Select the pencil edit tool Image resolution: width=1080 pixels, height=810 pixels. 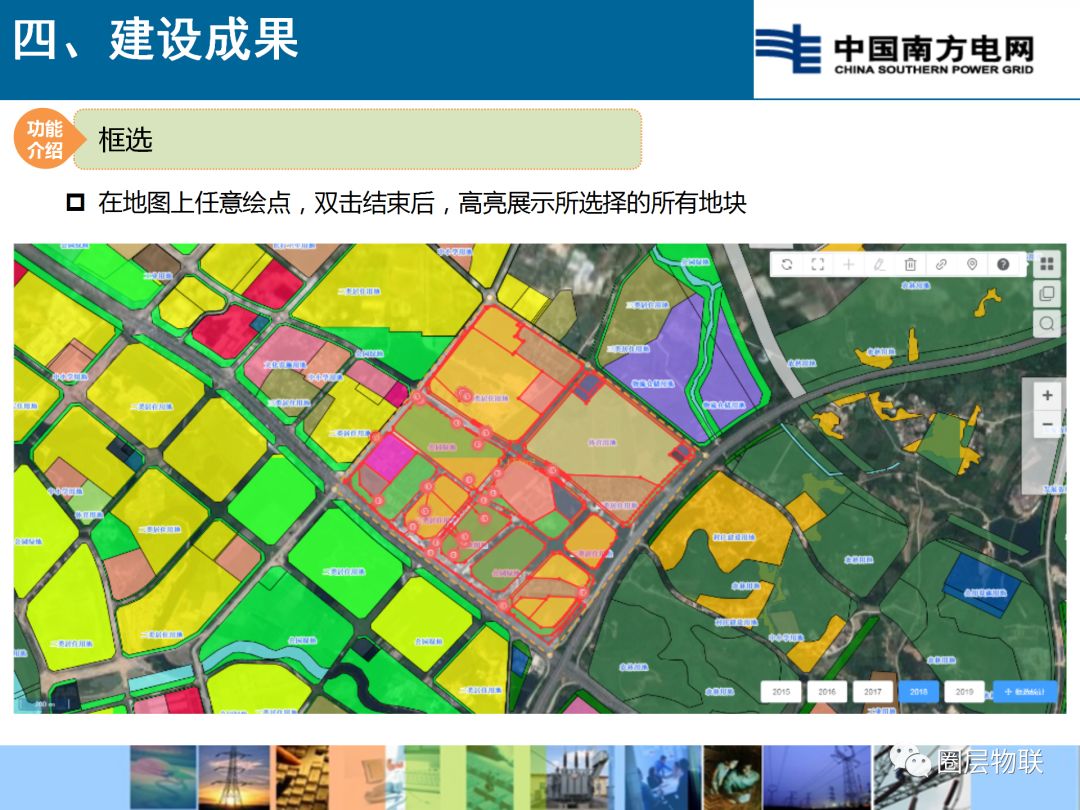(x=880, y=264)
